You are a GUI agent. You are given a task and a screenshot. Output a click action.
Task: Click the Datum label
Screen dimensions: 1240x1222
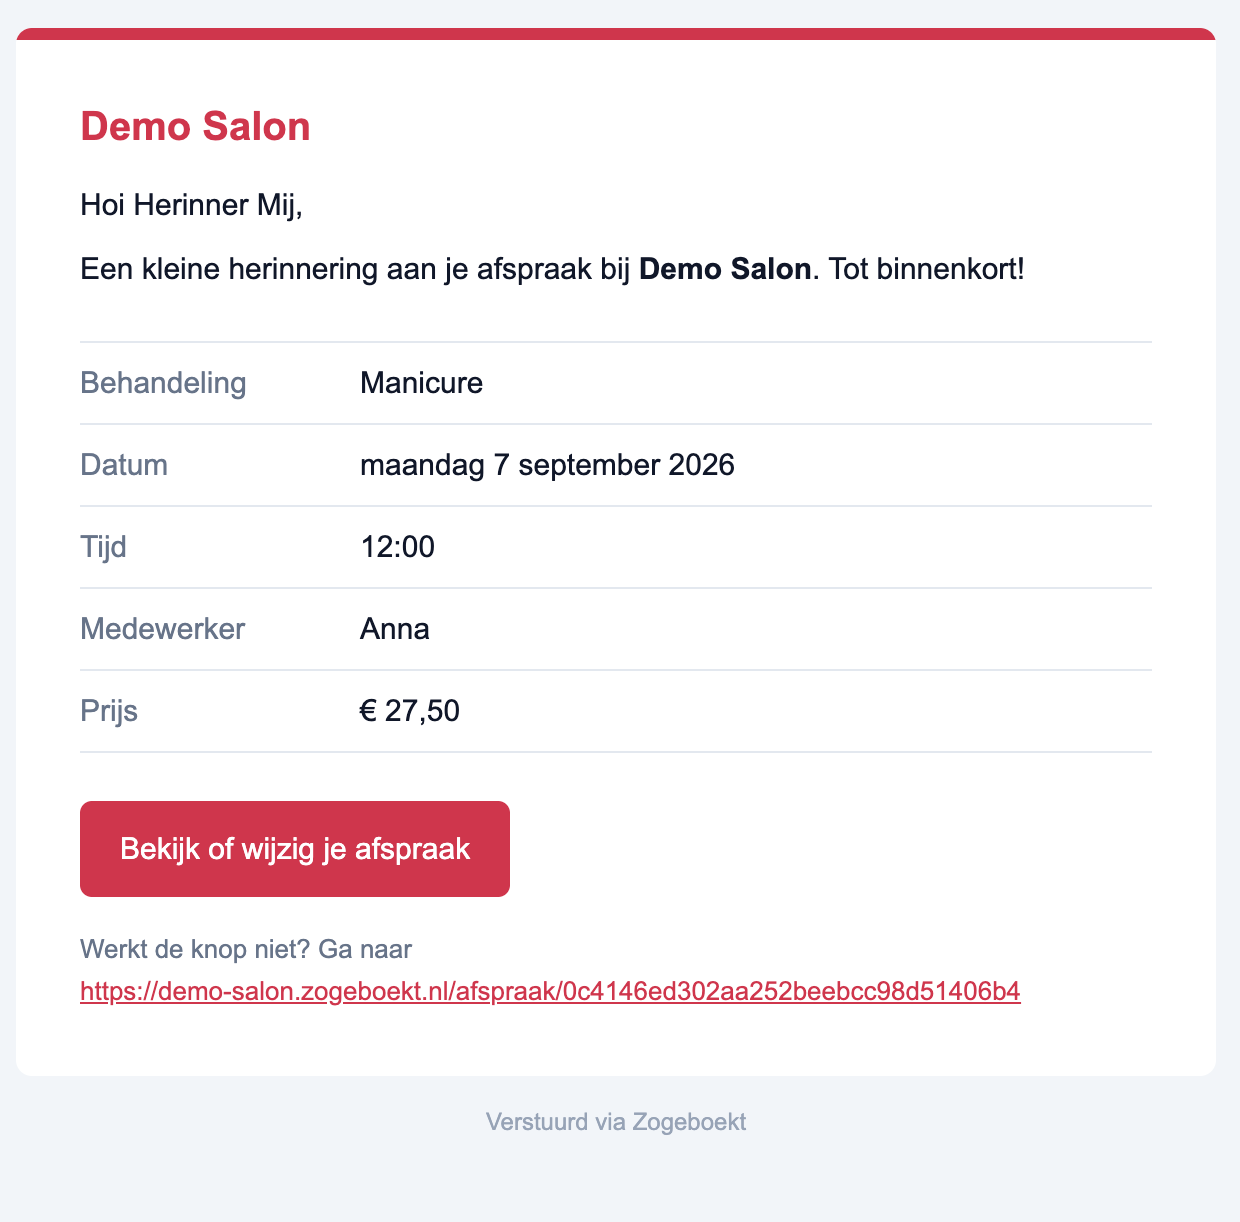click(x=124, y=465)
